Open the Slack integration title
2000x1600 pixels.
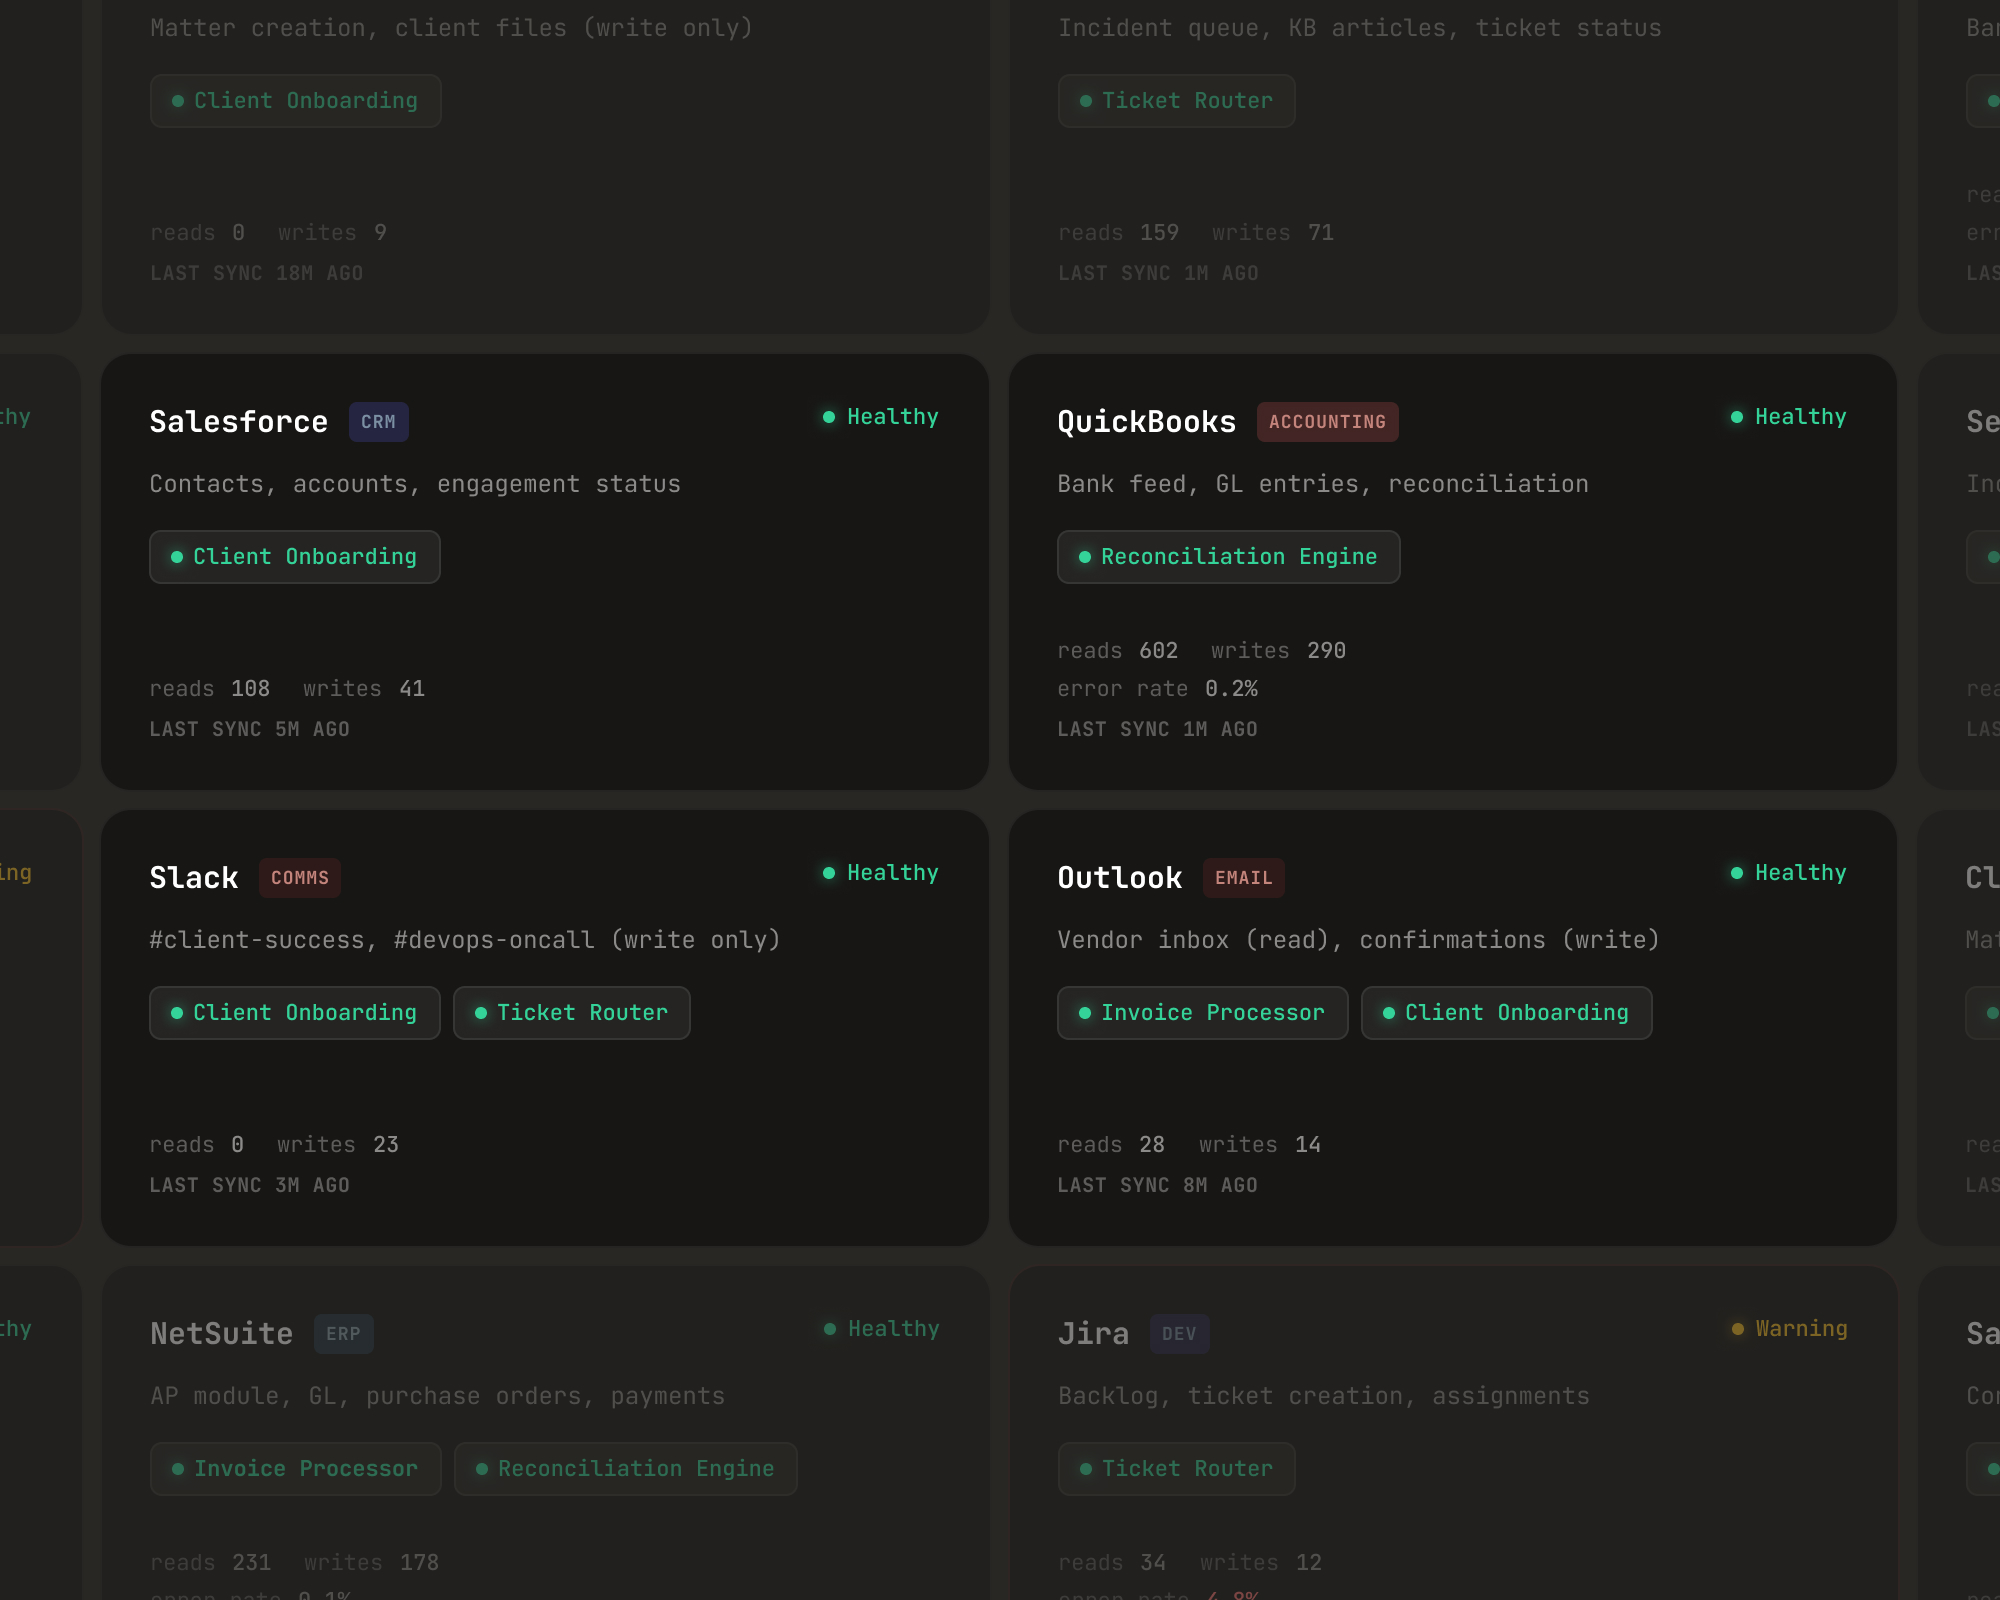pyautogui.click(x=194, y=878)
